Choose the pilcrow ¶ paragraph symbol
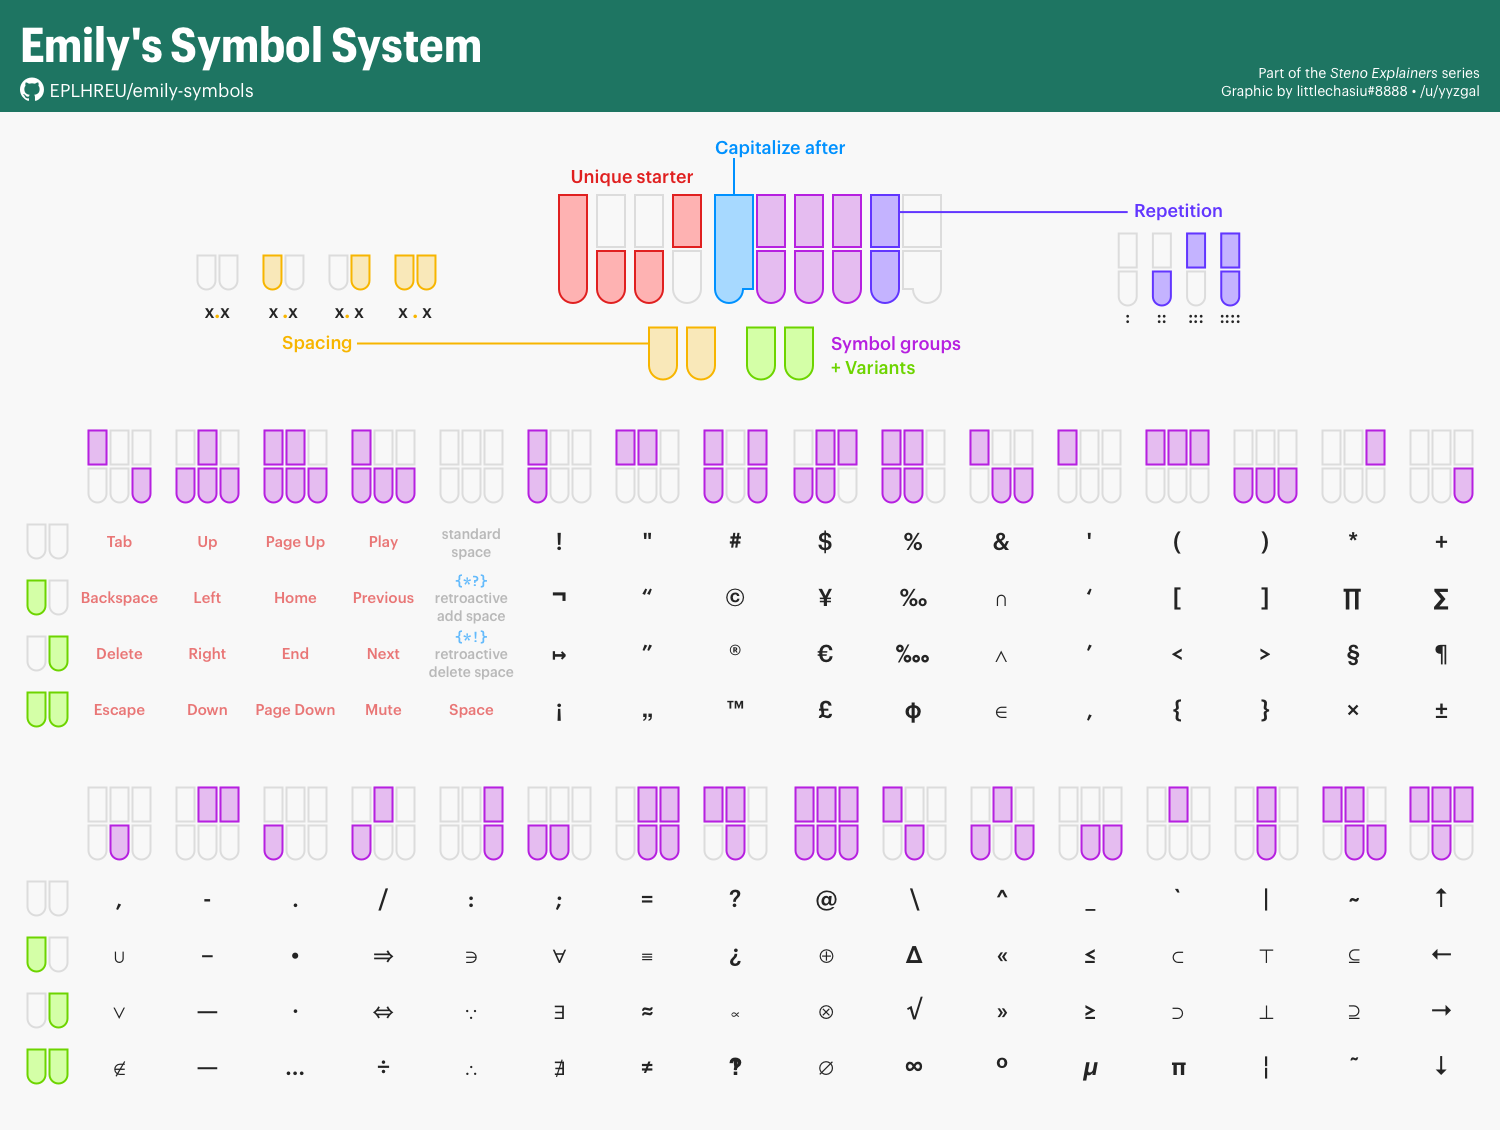The image size is (1500, 1130). click(x=1441, y=654)
